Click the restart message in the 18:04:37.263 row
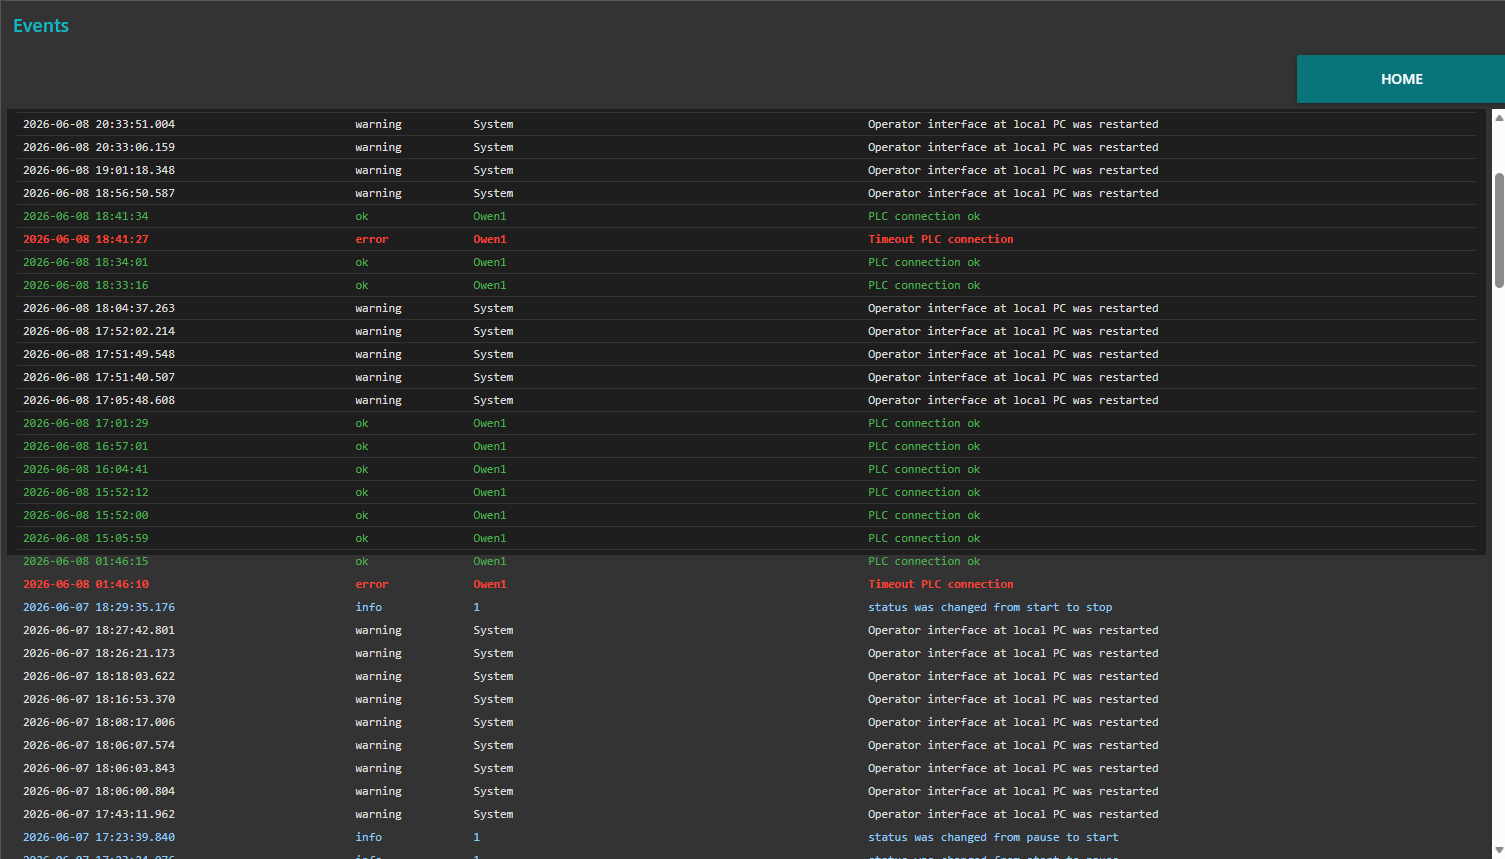This screenshot has height=859, width=1505. tap(1013, 308)
